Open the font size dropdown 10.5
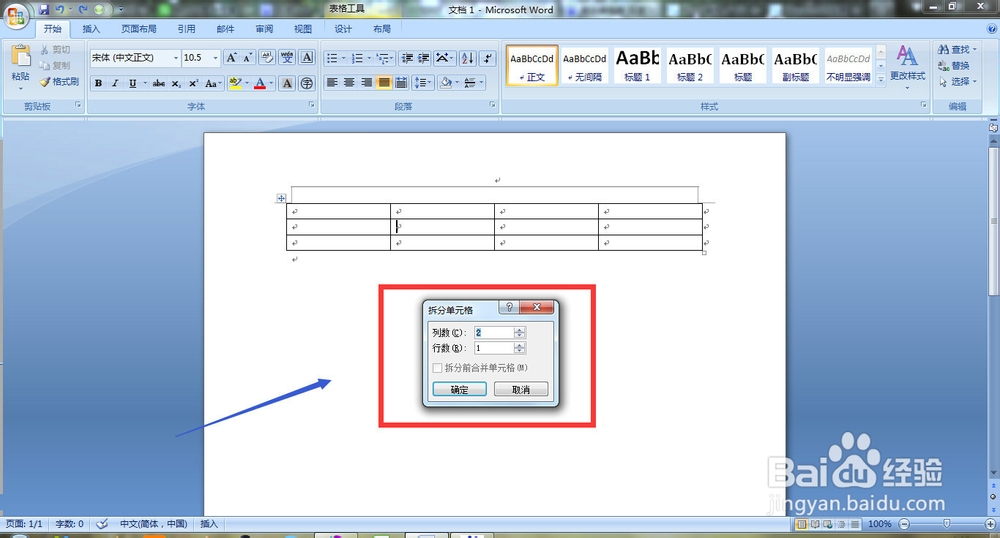This screenshot has width=1000, height=538. [x=215, y=58]
